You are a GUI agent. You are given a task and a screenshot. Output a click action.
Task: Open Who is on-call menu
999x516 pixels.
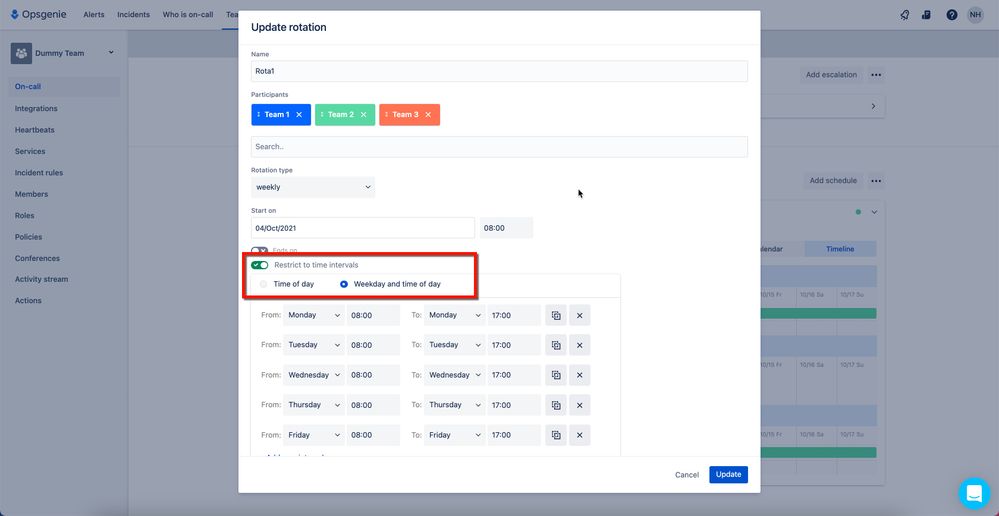pyautogui.click(x=188, y=15)
